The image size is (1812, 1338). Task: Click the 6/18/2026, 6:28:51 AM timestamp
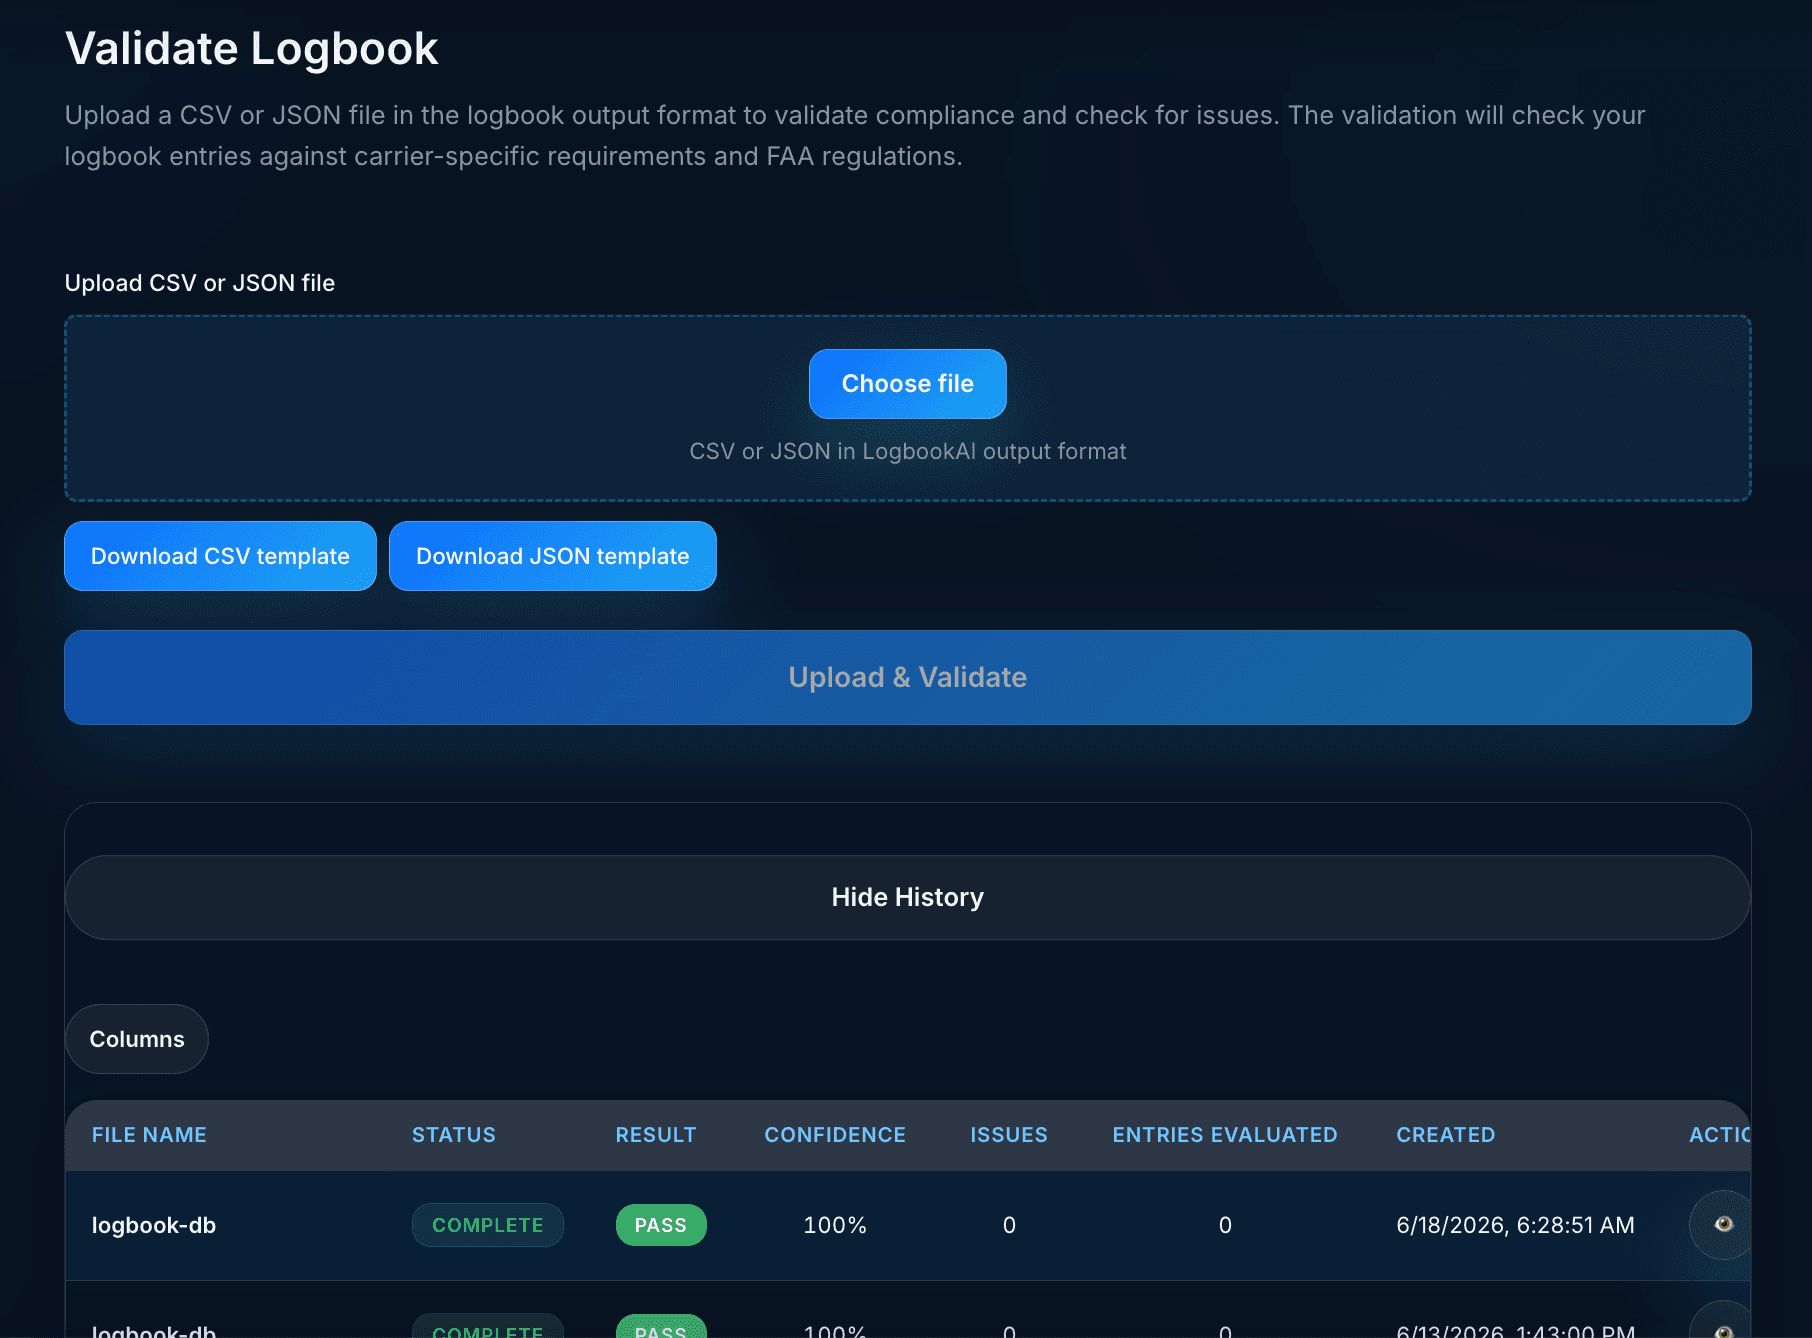point(1515,1225)
